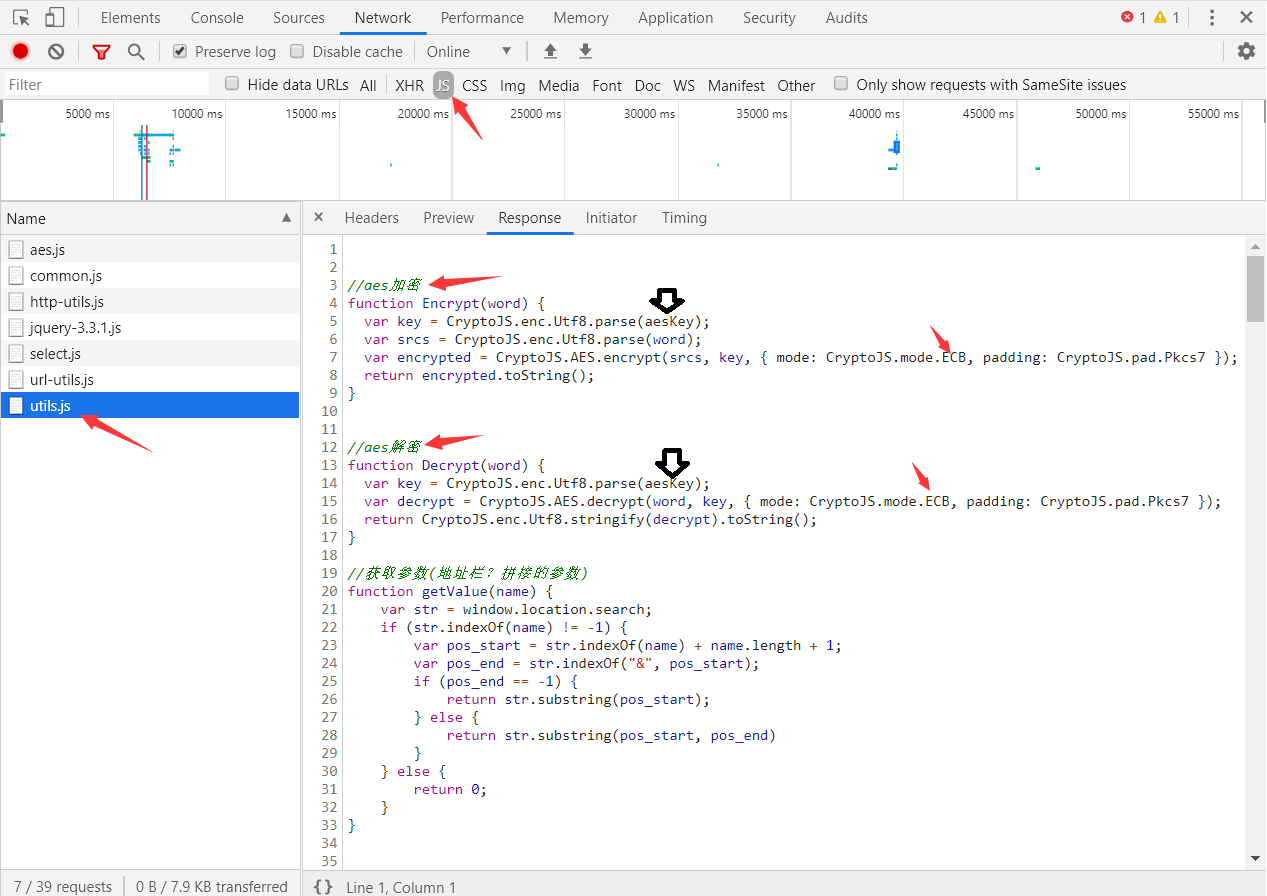Switch to the Console tab
Image resolution: width=1267 pixels, height=896 pixels.
click(x=217, y=18)
